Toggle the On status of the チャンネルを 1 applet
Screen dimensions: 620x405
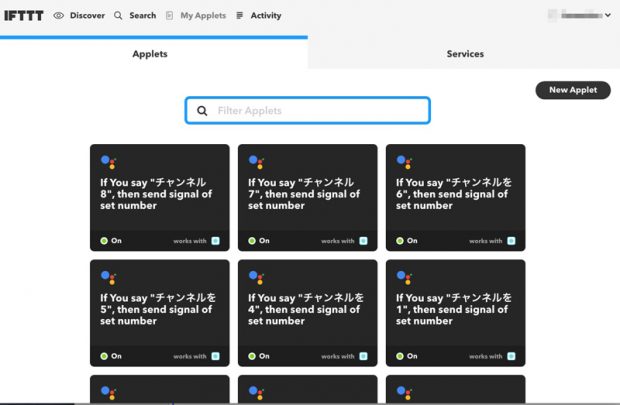tap(407, 356)
